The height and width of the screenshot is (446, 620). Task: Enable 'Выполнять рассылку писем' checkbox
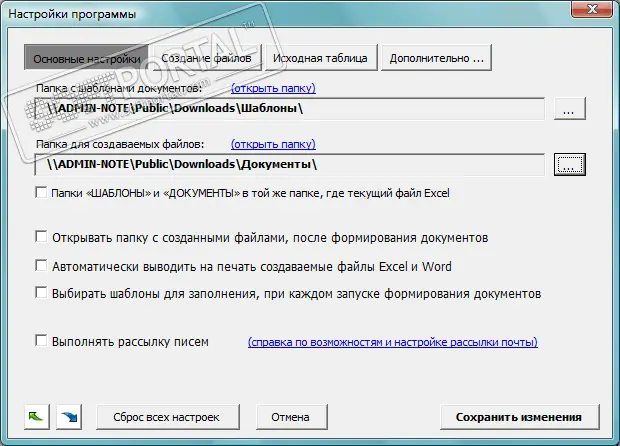(x=41, y=342)
